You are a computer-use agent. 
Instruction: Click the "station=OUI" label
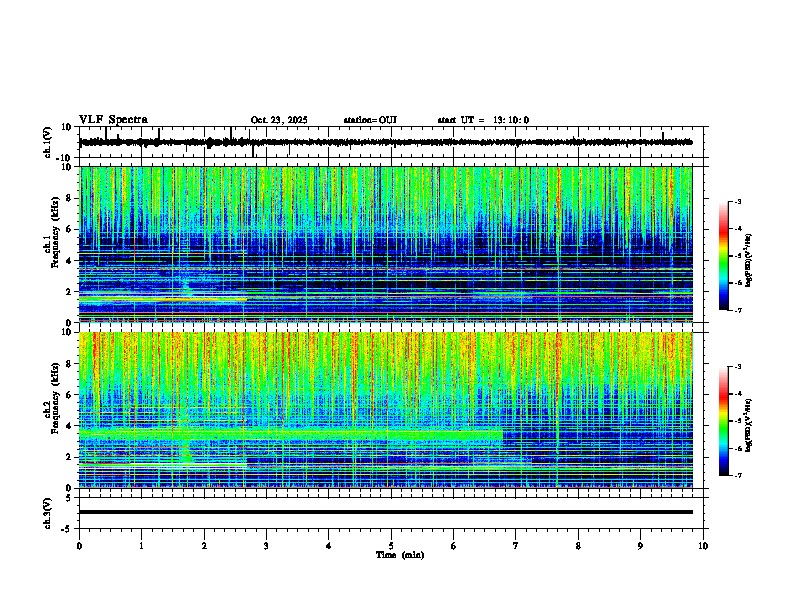point(370,120)
